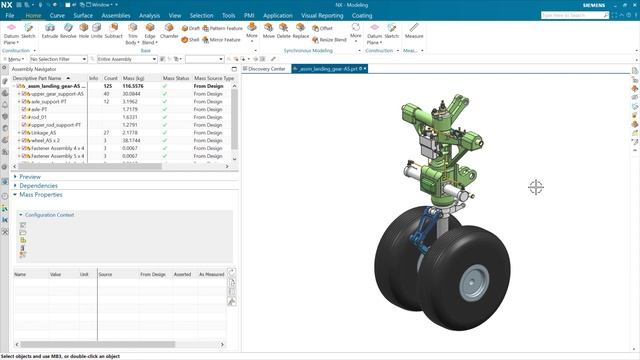Toggle the Fastener Assembly 4 x 4 checkbox
The height and width of the screenshot is (360, 640).
point(24,148)
